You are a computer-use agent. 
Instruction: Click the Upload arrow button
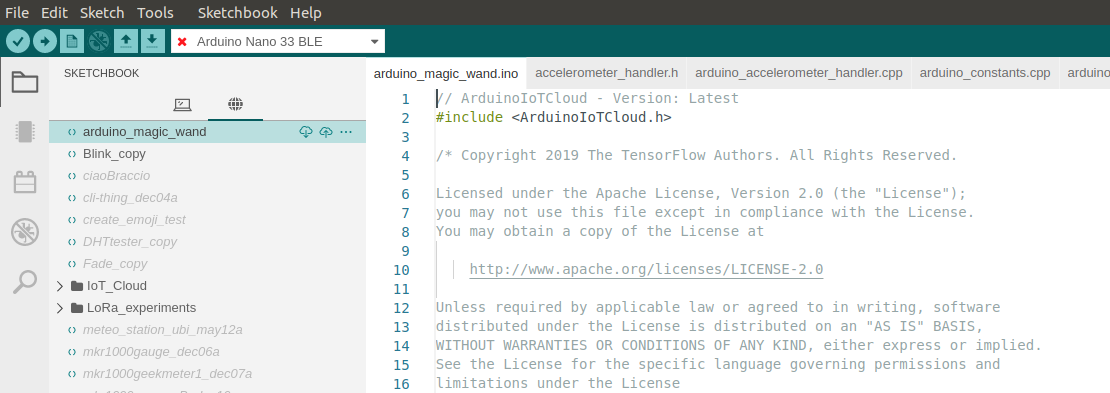coord(45,41)
